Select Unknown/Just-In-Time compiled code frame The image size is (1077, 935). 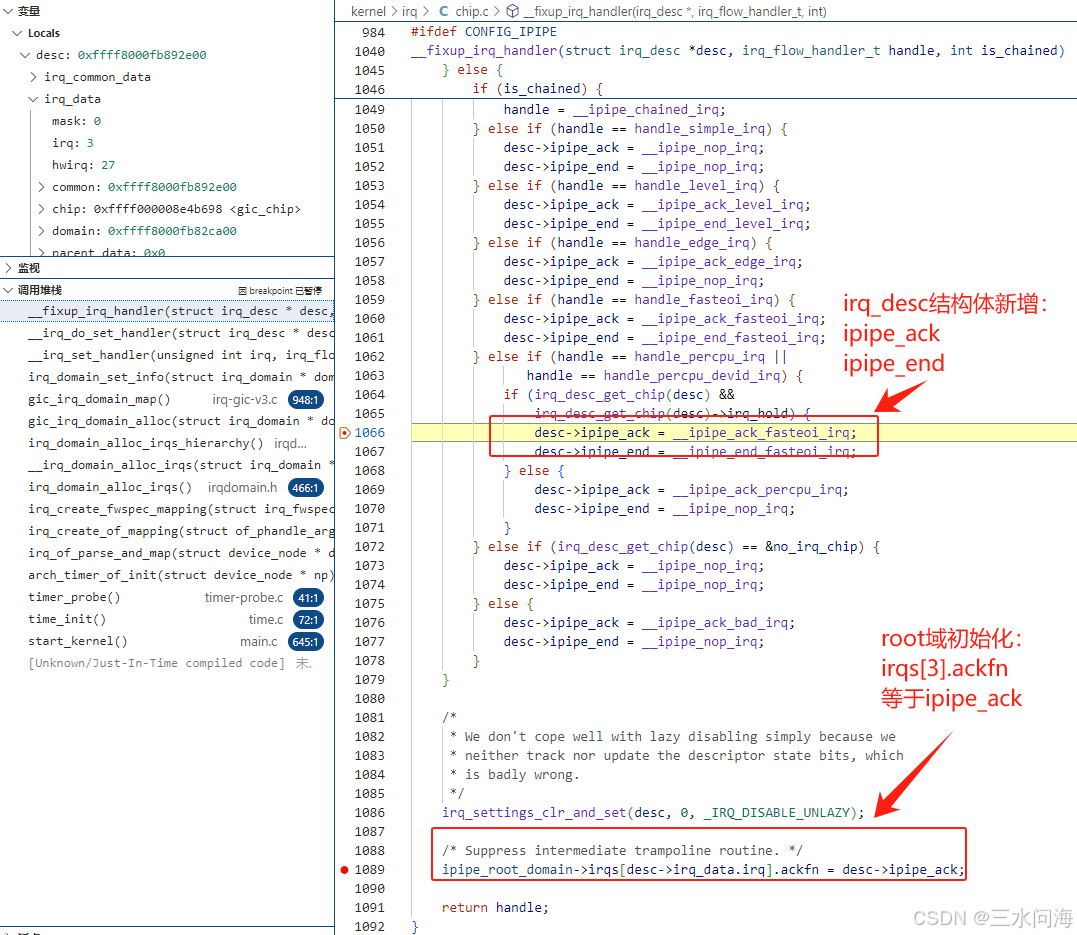tap(167, 664)
